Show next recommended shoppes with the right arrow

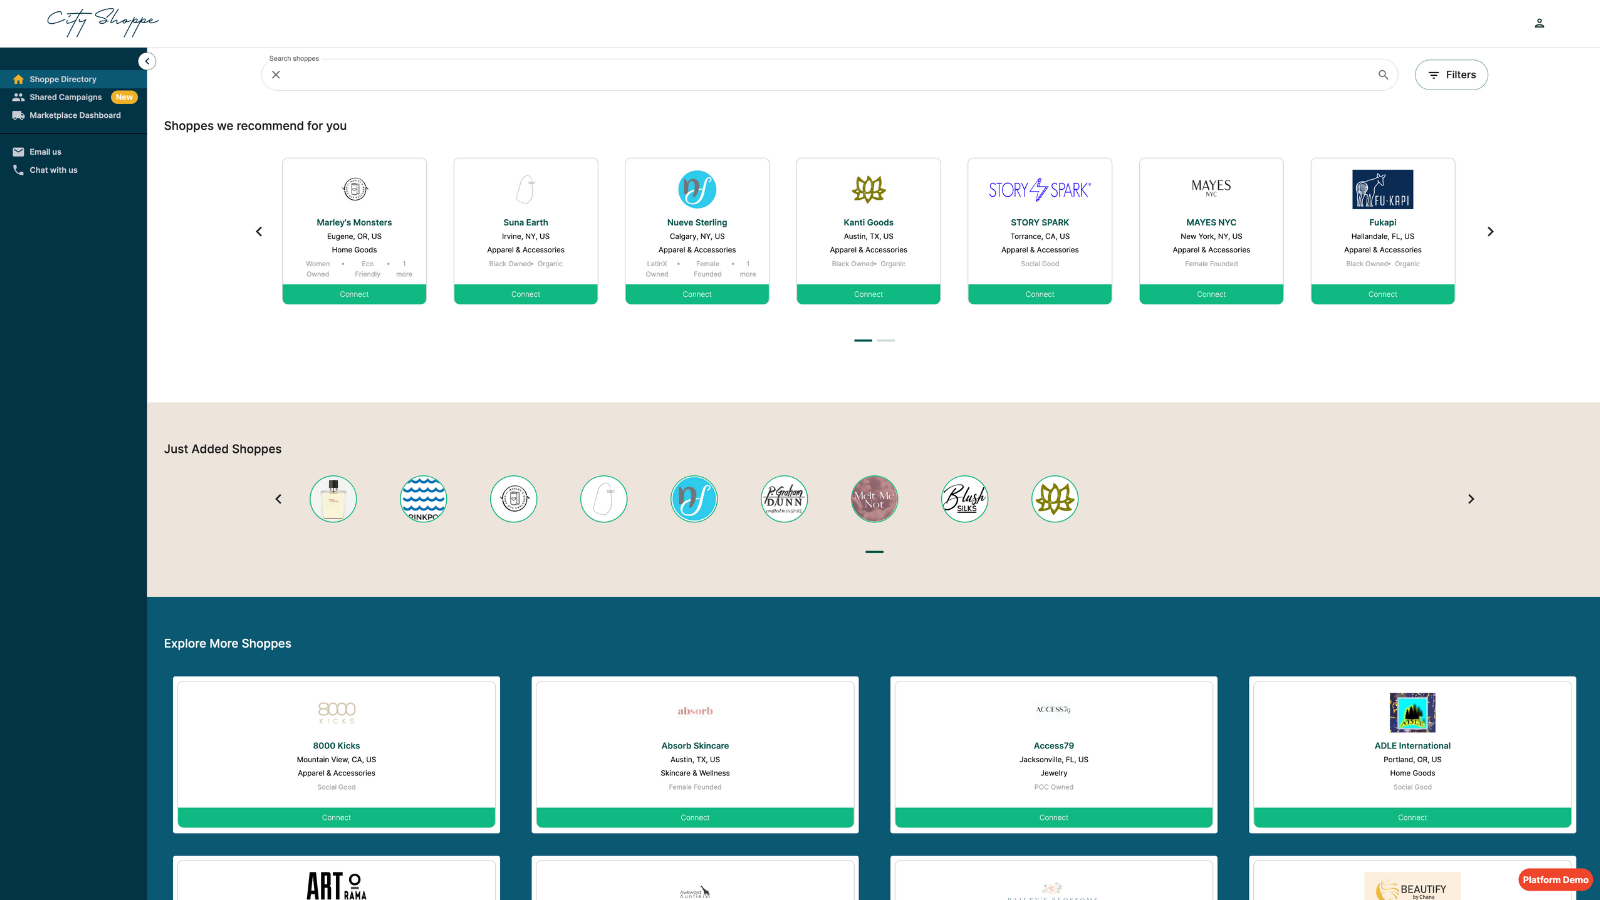(x=1490, y=231)
